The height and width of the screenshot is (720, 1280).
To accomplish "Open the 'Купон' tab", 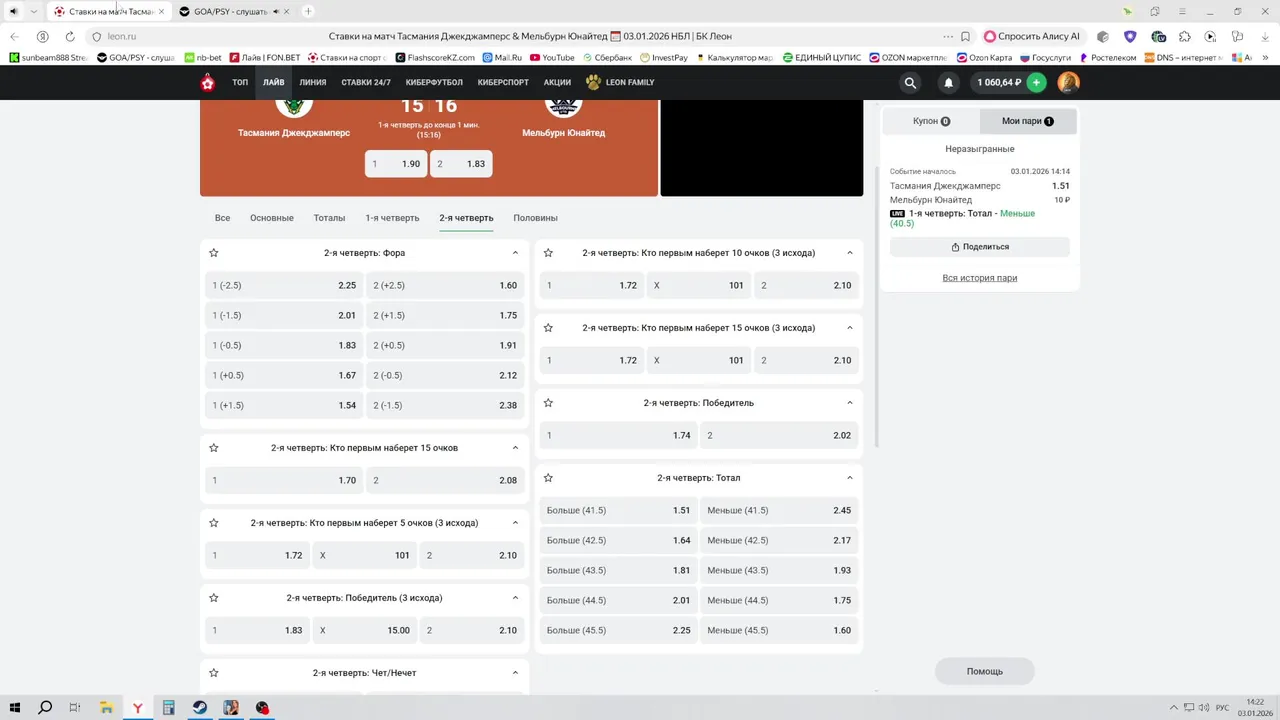I will pos(931,121).
